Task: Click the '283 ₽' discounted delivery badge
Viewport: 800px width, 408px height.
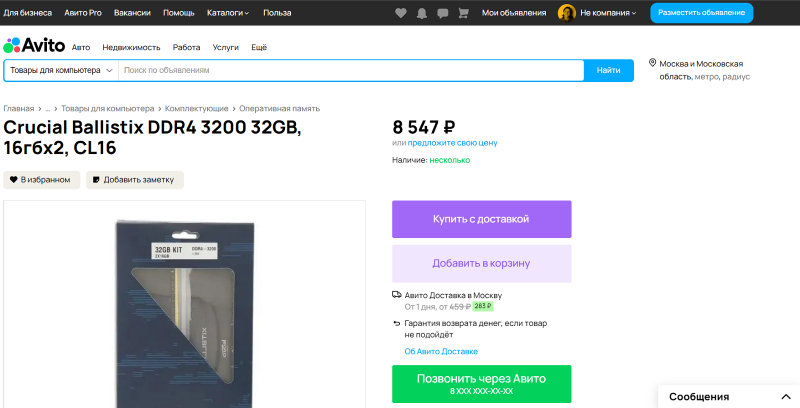Action: click(483, 307)
